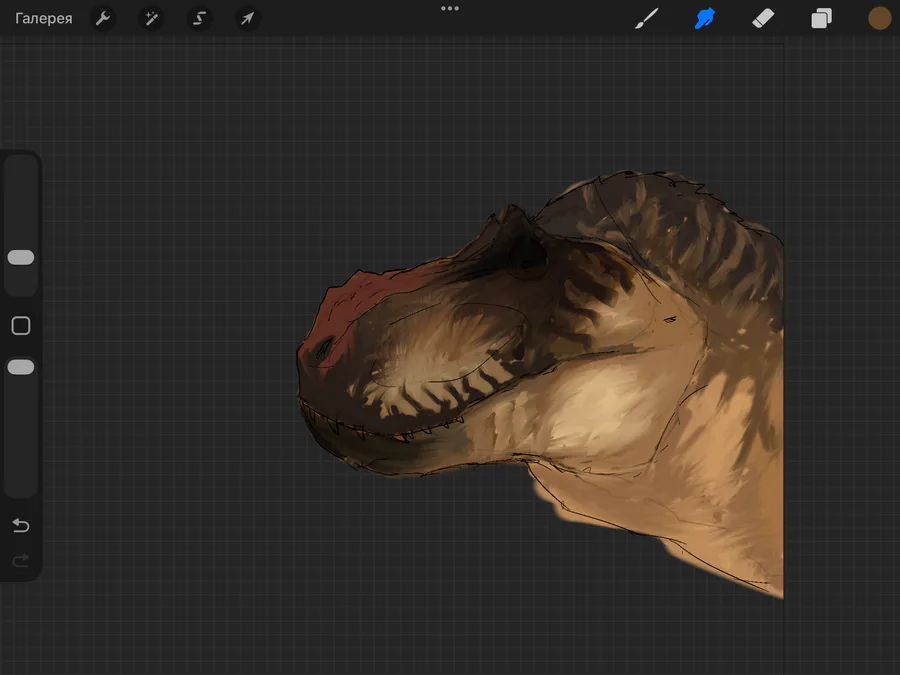900x675 pixels.
Task: Click the brush size slider handle
Action: (21, 257)
